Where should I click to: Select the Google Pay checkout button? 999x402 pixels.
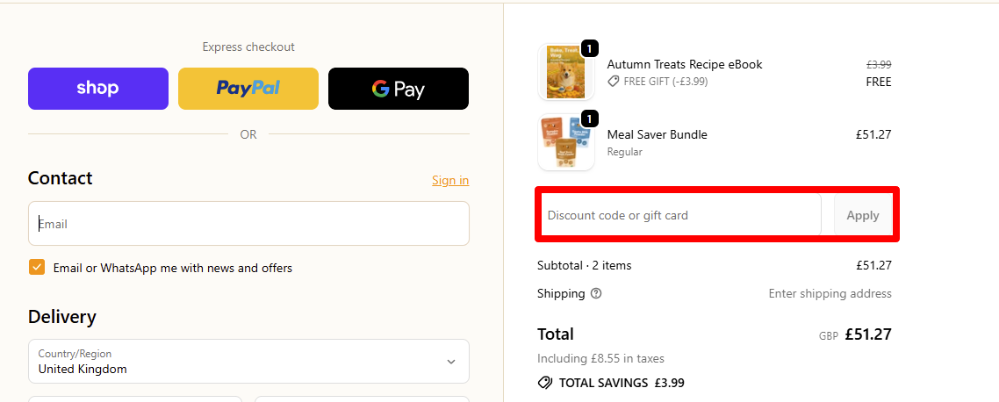coord(398,89)
